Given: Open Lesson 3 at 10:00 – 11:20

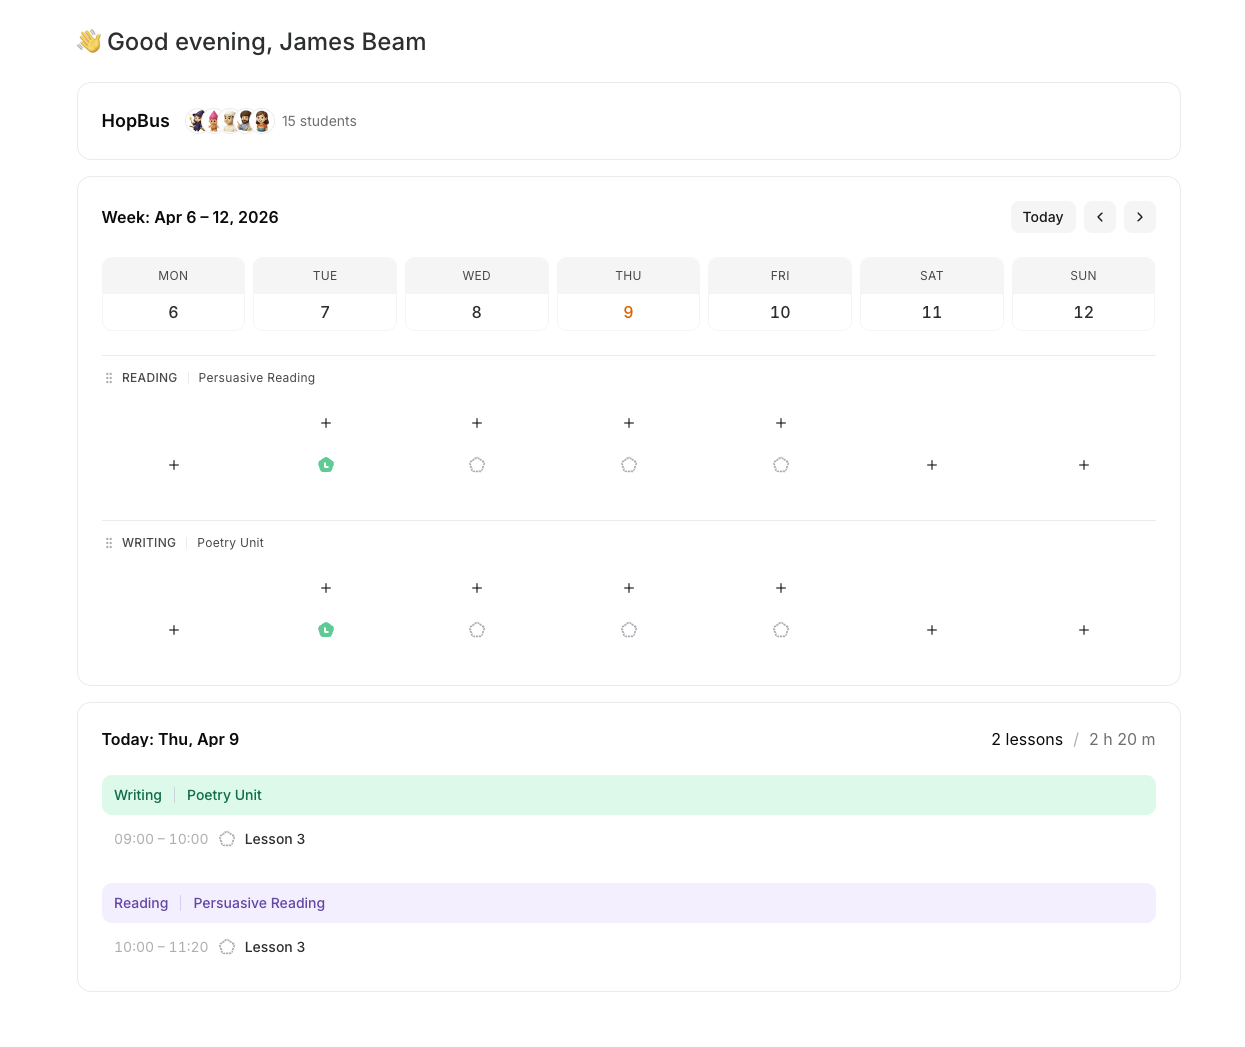Looking at the screenshot, I should [x=275, y=947].
